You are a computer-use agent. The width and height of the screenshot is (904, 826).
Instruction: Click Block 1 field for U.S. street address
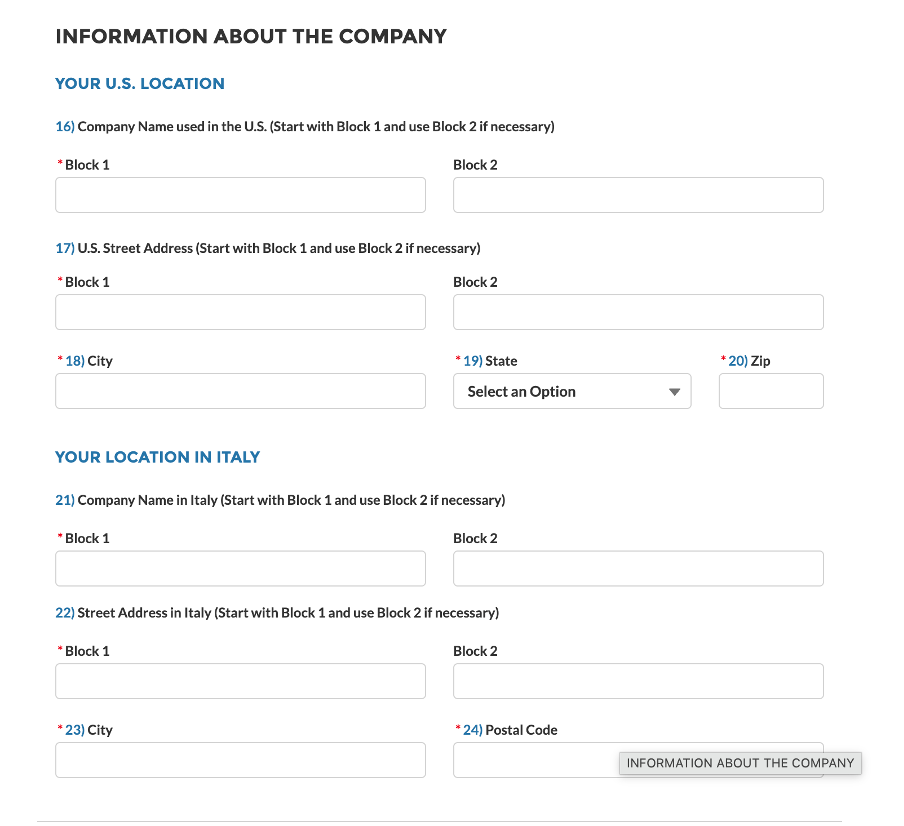(240, 312)
